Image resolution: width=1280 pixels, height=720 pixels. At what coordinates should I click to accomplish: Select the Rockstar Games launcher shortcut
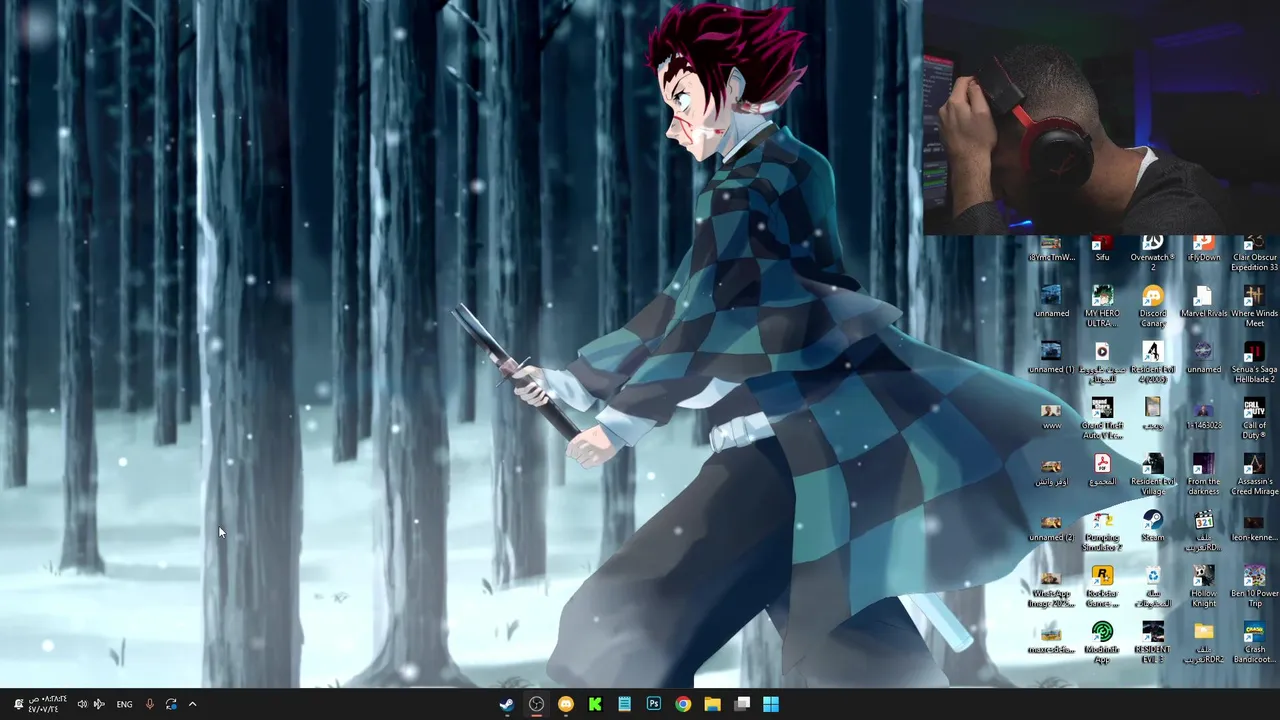click(x=1102, y=585)
